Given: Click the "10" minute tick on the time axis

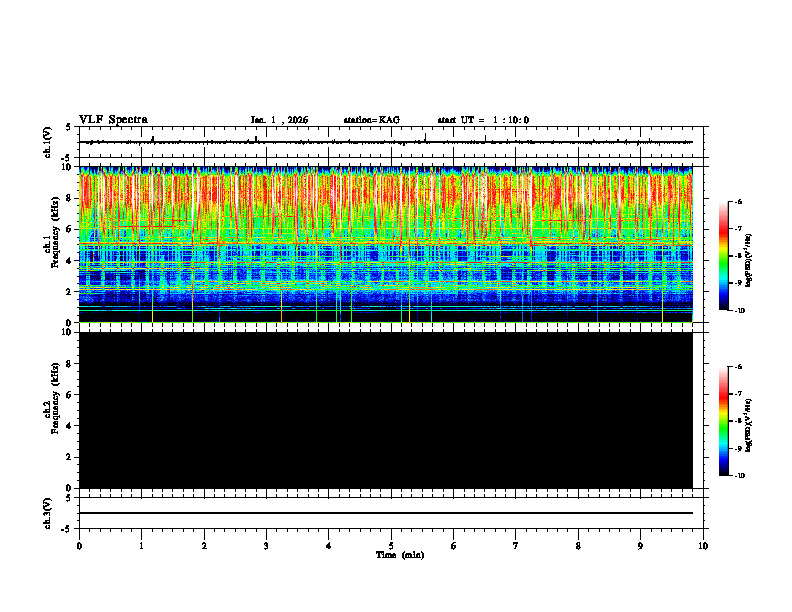Looking at the screenshot, I should 703,546.
